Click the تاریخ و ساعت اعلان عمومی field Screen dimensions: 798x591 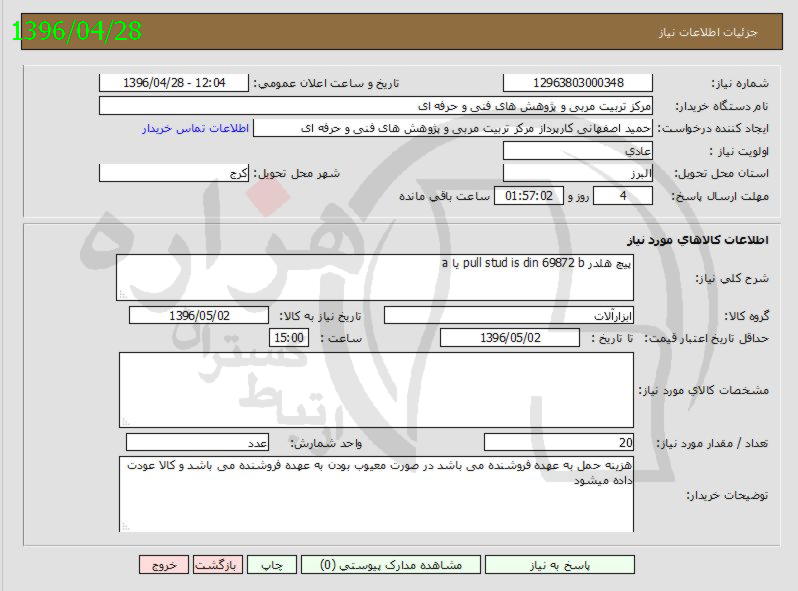(174, 83)
